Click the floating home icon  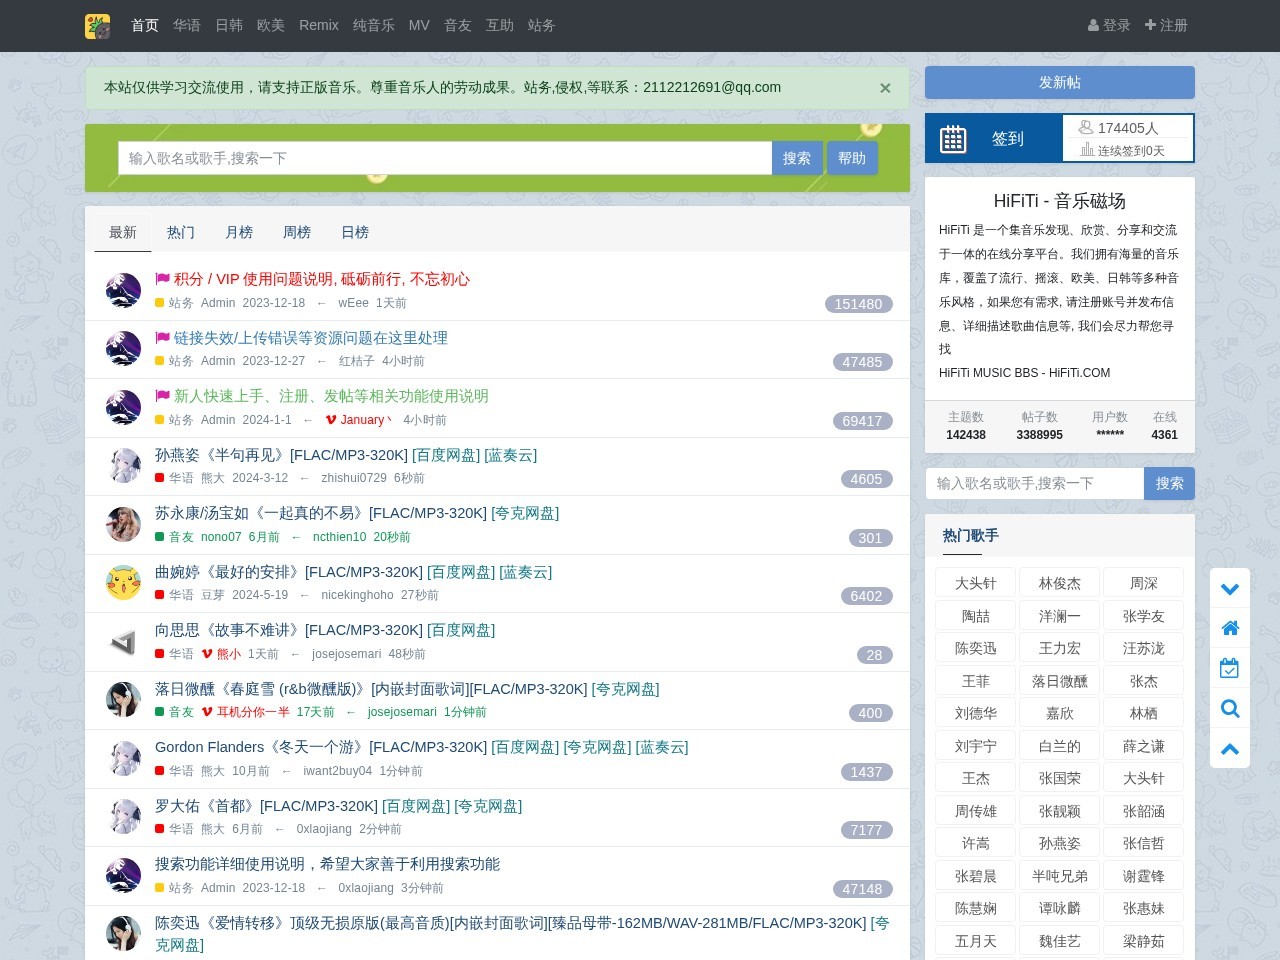coord(1230,628)
